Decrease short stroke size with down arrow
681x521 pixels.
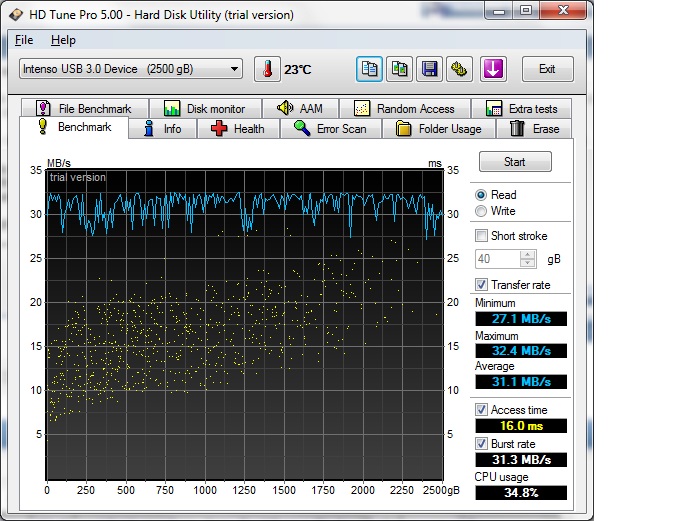[x=528, y=263]
